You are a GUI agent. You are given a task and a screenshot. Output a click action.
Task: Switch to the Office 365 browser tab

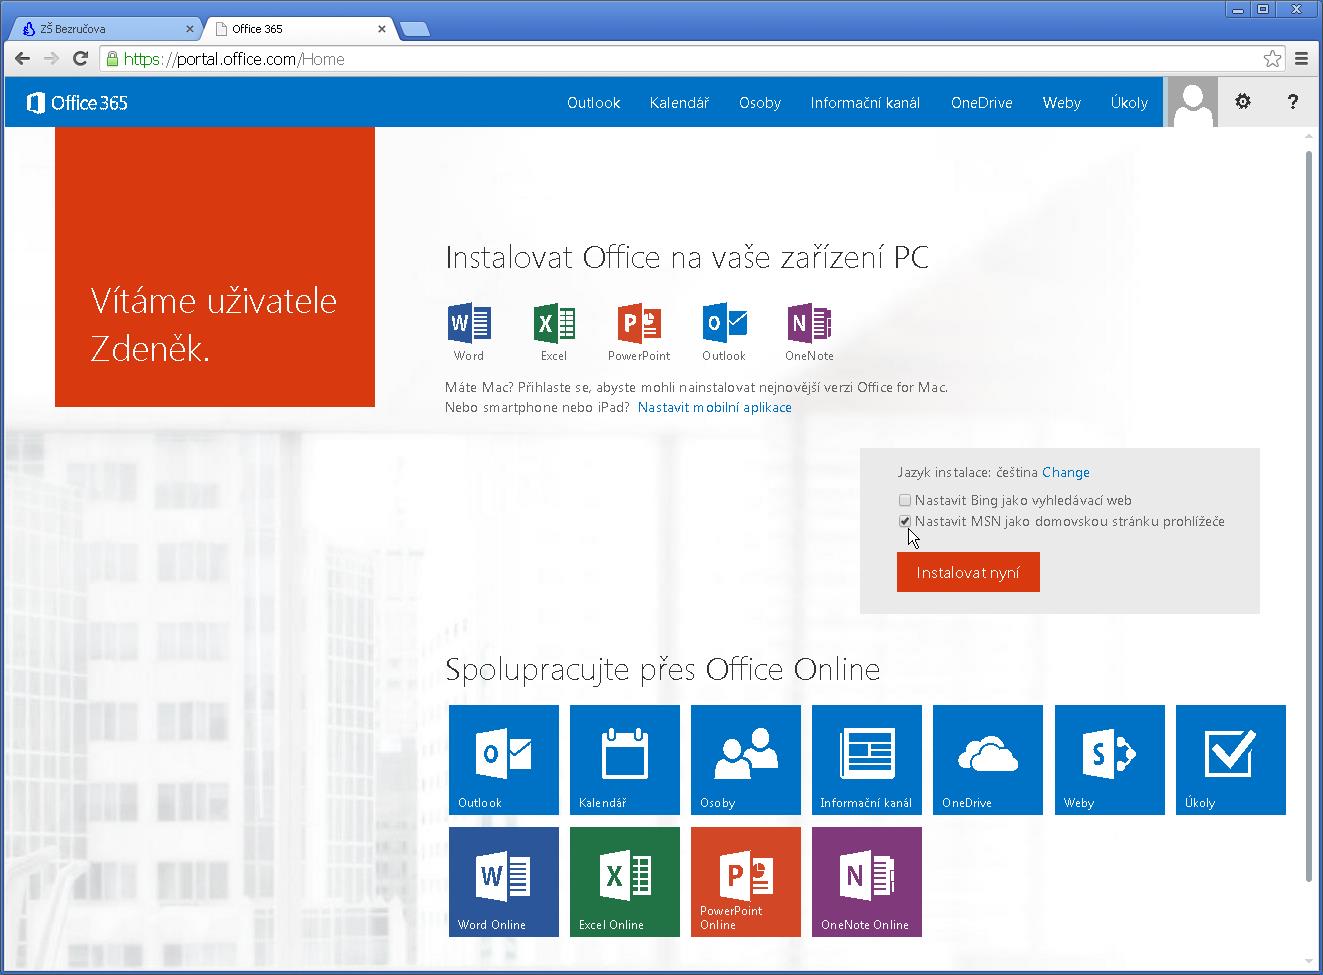[x=302, y=29]
